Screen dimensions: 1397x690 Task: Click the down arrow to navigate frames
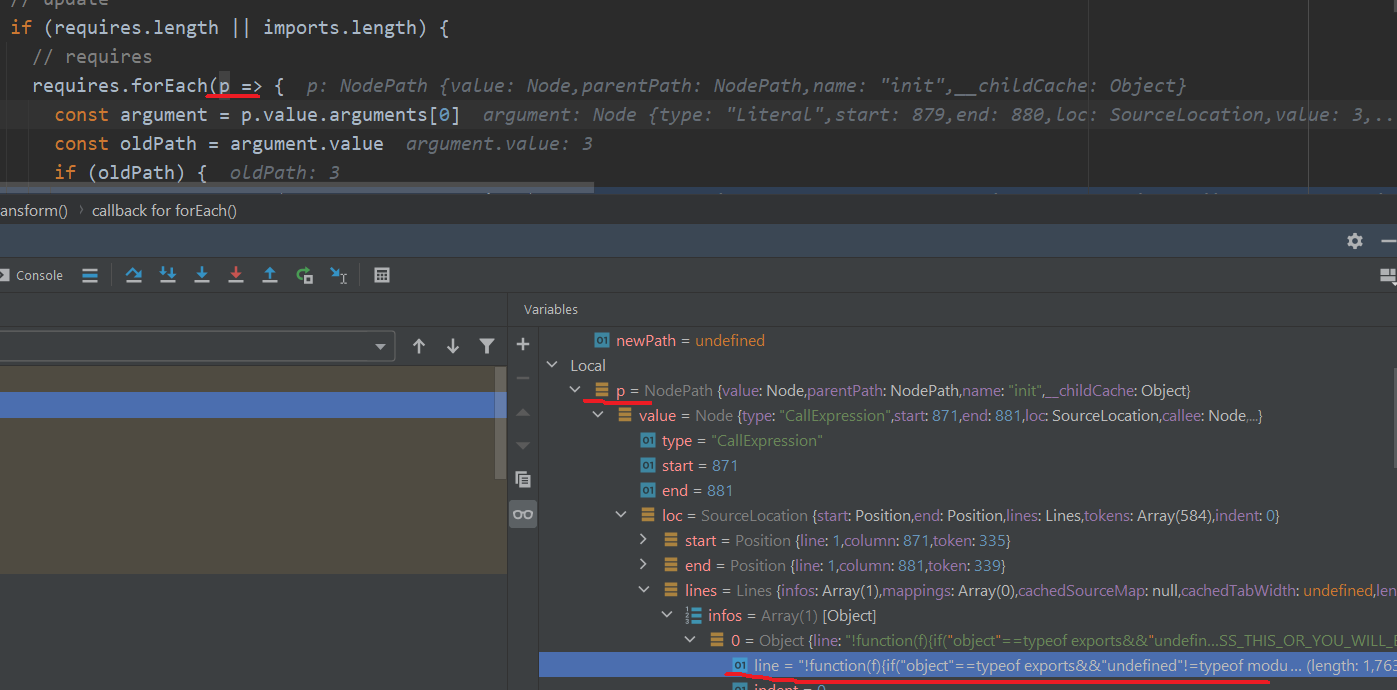point(453,345)
